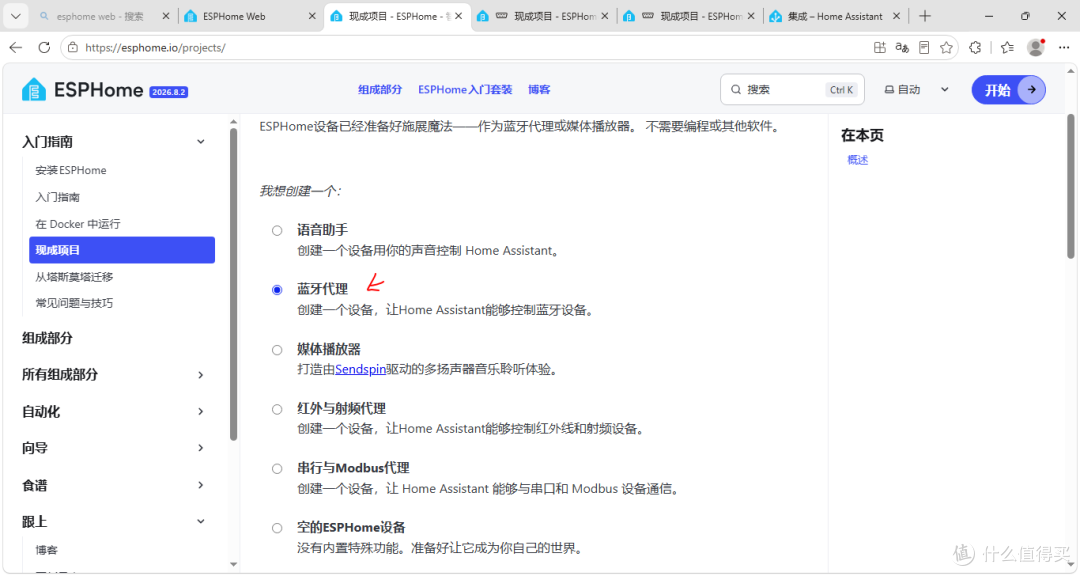The height and width of the screenshot is (576, 1080).
Task: Open 常见问题与技巧 sidebar link
Action: tap(74, 303)
